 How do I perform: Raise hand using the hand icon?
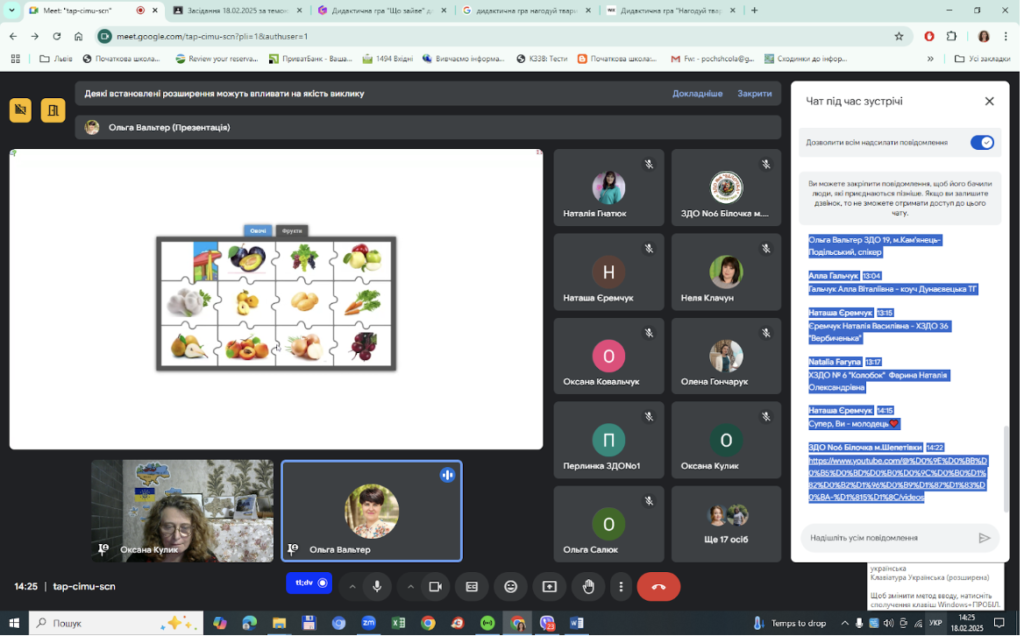tap(588, 587)
